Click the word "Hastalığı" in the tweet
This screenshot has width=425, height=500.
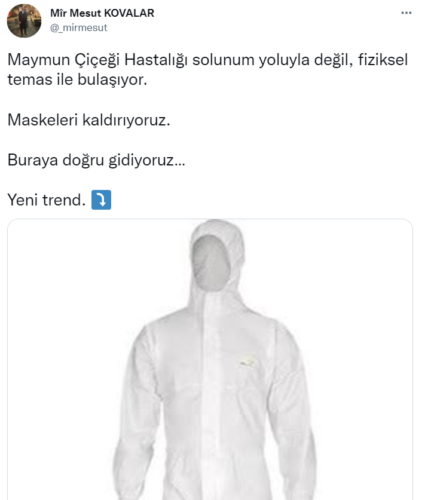click(x=155, y=61)
